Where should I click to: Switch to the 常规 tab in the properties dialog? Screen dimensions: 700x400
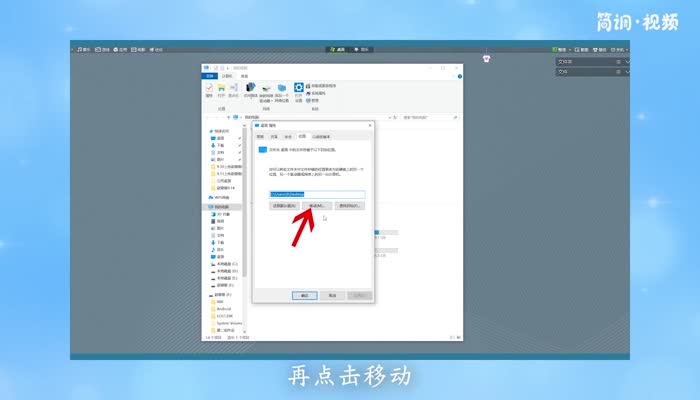[x=260, y=135]
